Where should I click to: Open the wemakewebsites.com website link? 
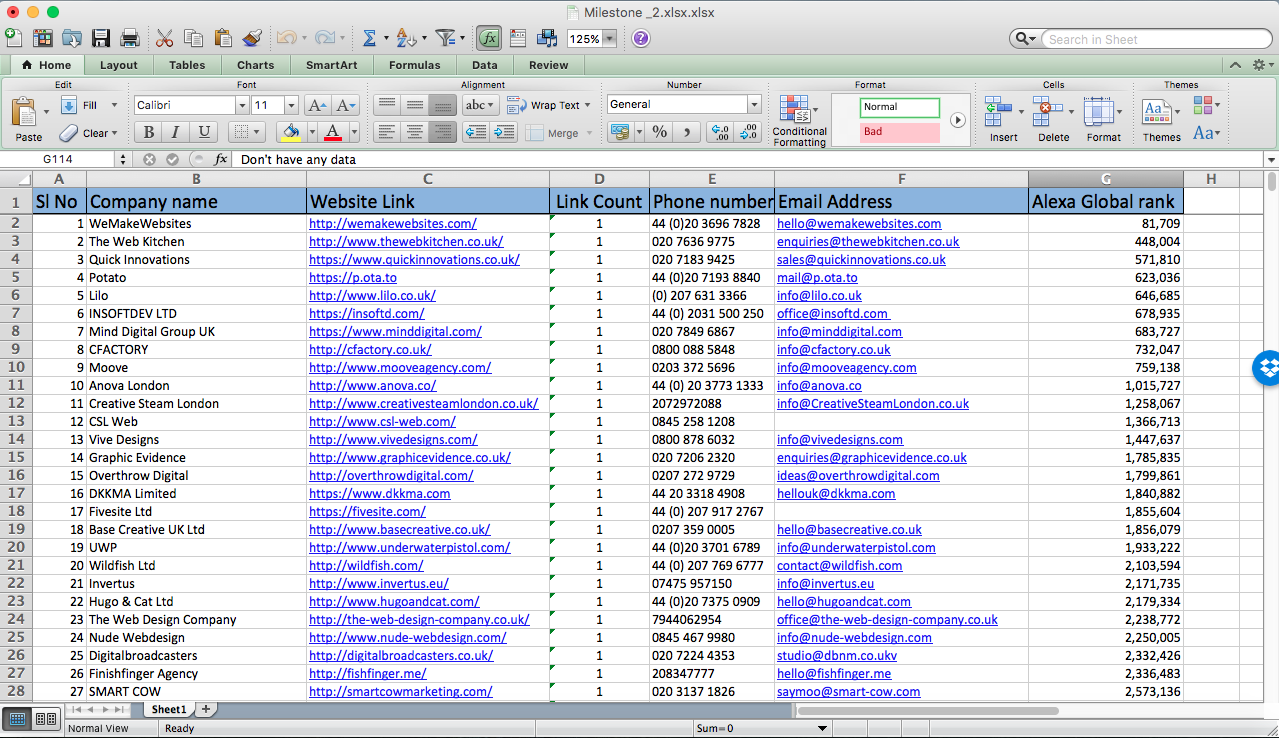(x=393, y=224)
